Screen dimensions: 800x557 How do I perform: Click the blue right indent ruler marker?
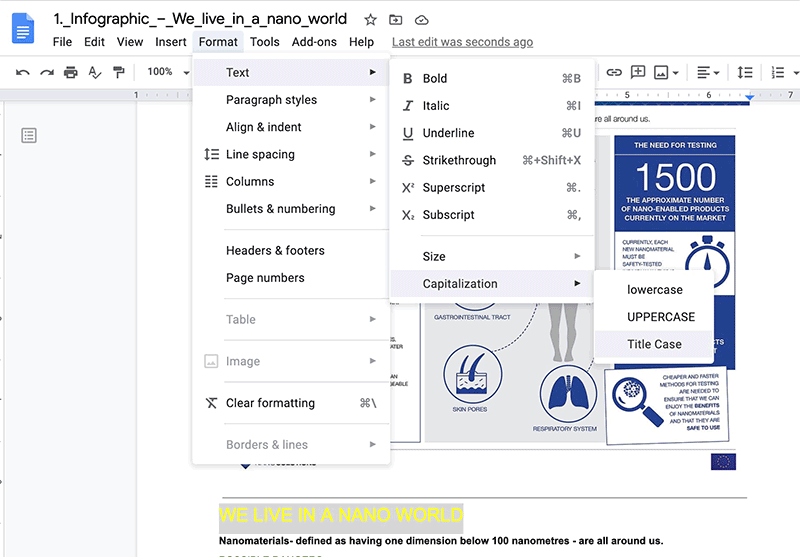(x=749, y=96)
